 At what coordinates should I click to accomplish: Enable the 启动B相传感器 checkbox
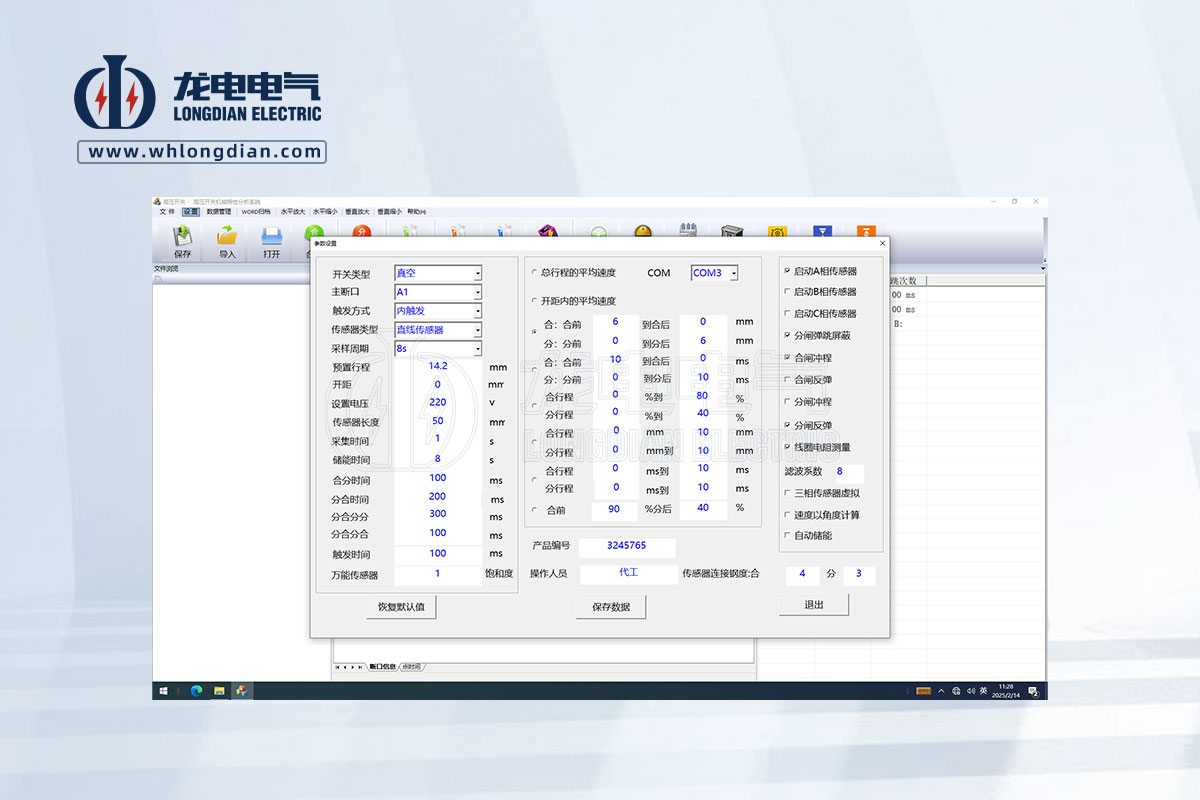point(788,292)
